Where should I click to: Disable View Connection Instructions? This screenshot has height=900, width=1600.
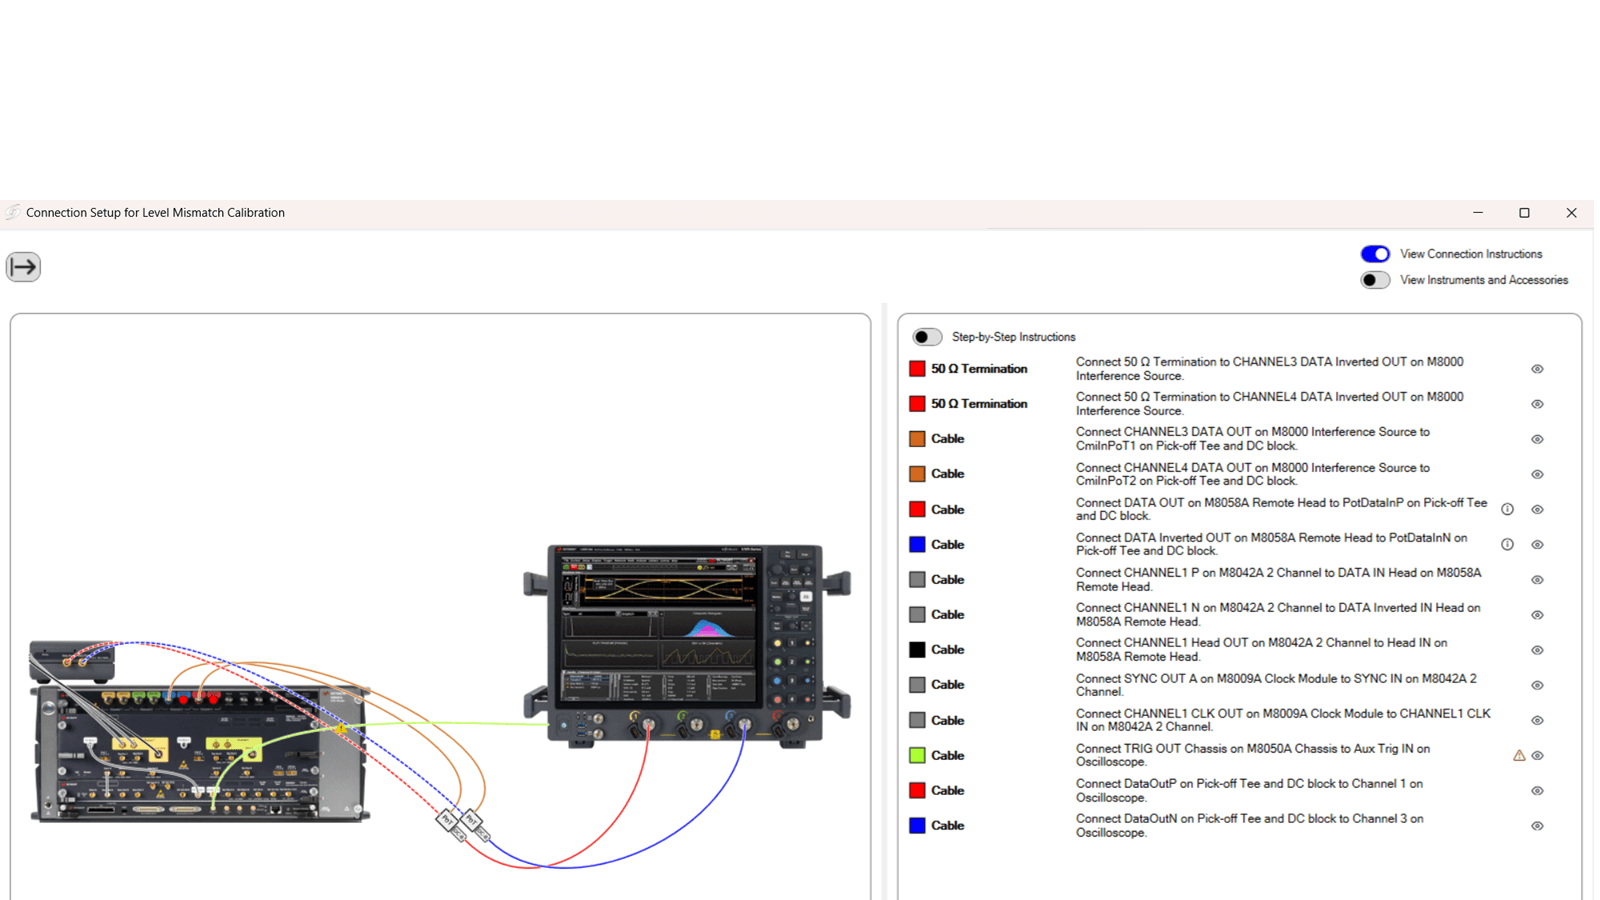tap(1375, 253)
